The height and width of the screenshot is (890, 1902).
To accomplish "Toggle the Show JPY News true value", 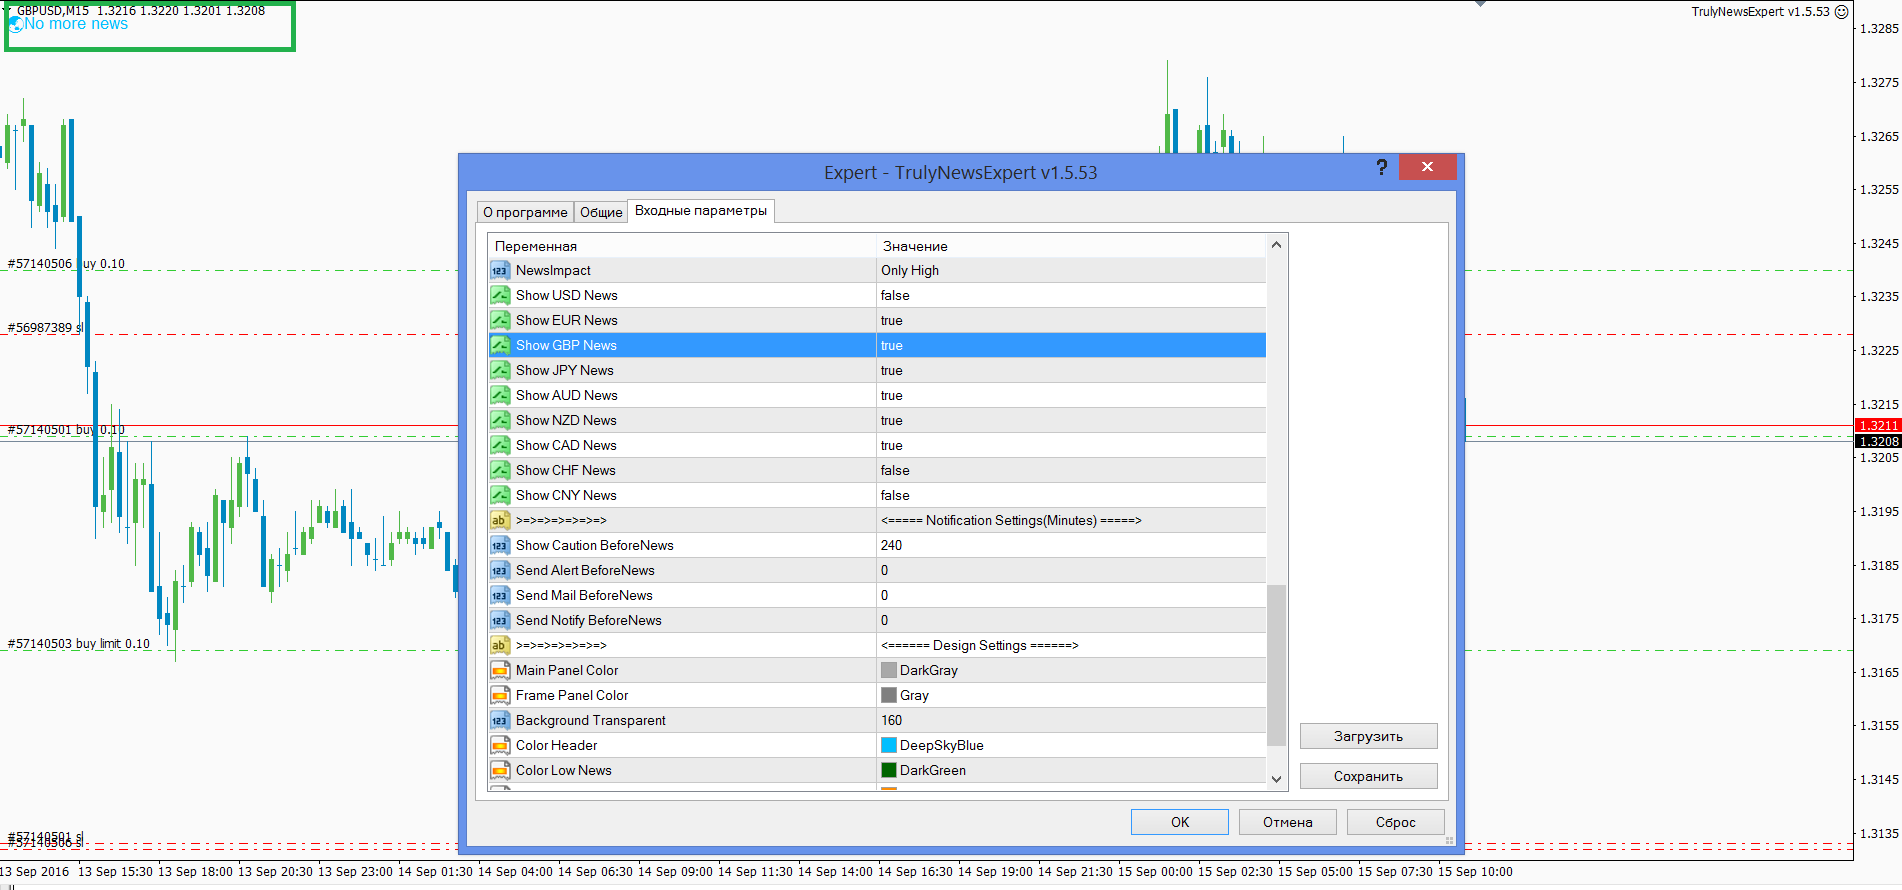I will [x=1071, y=370].
